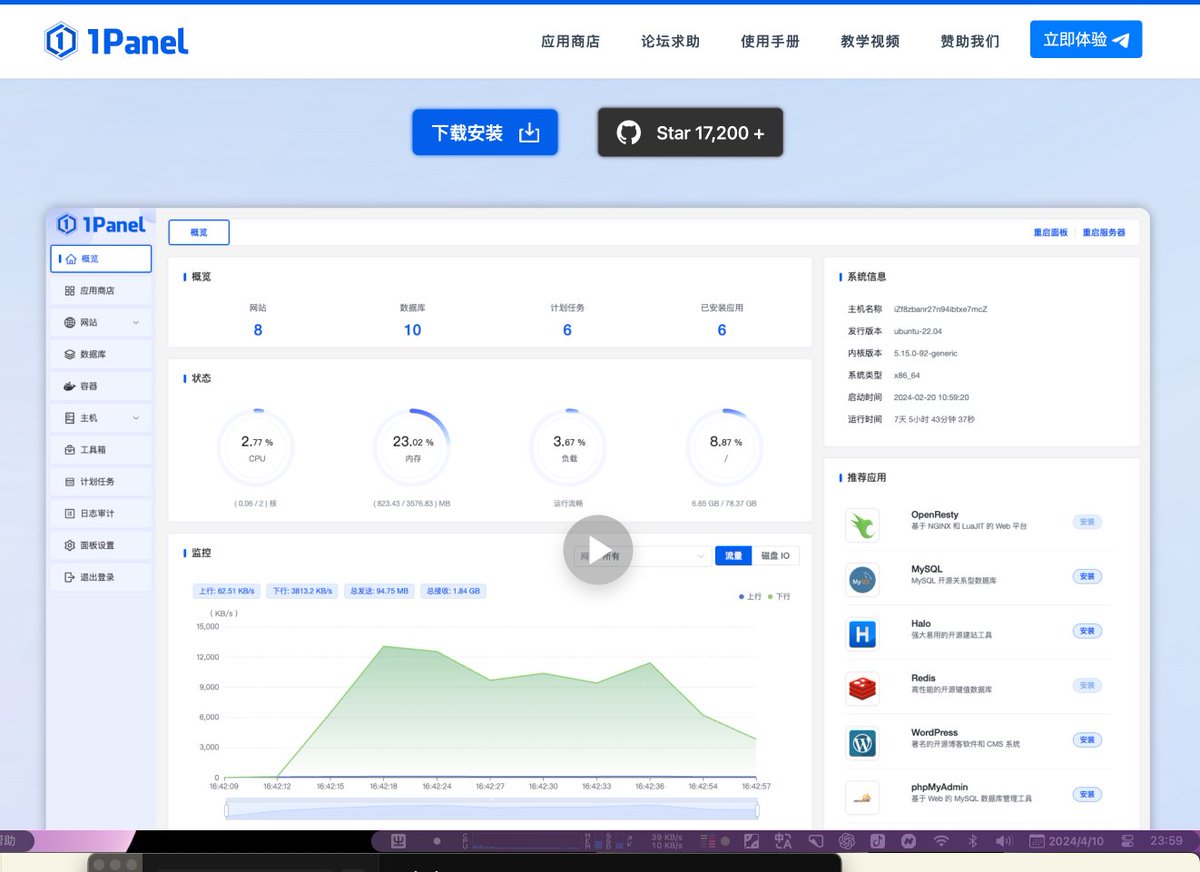Click the WordPress W icon

[862, 743]
